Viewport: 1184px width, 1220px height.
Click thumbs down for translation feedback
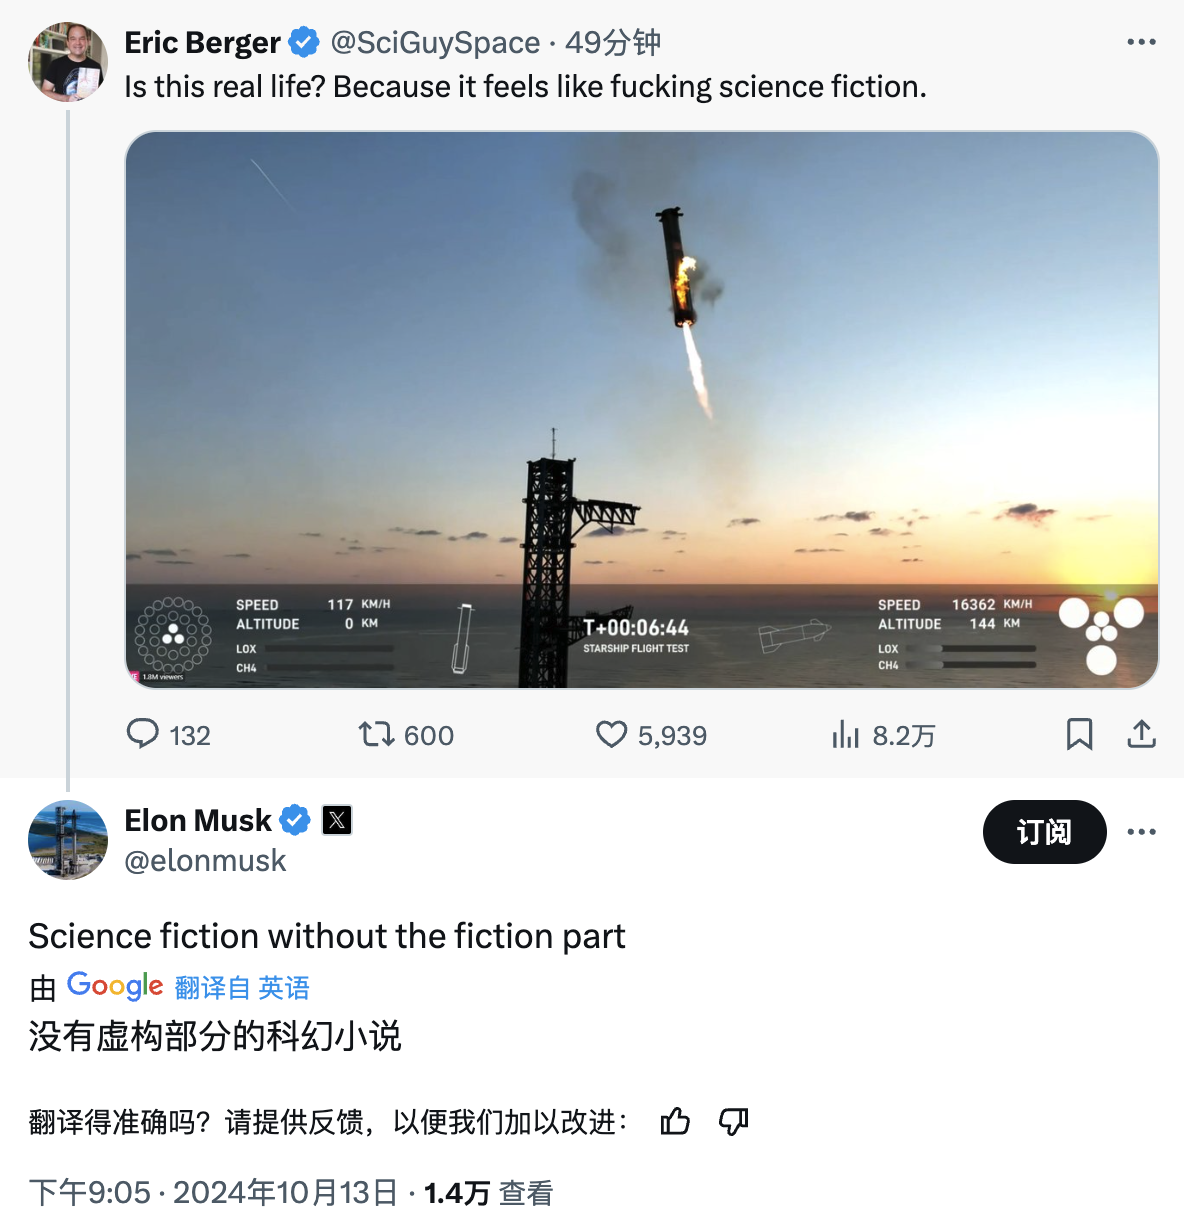click(734, 1122)
